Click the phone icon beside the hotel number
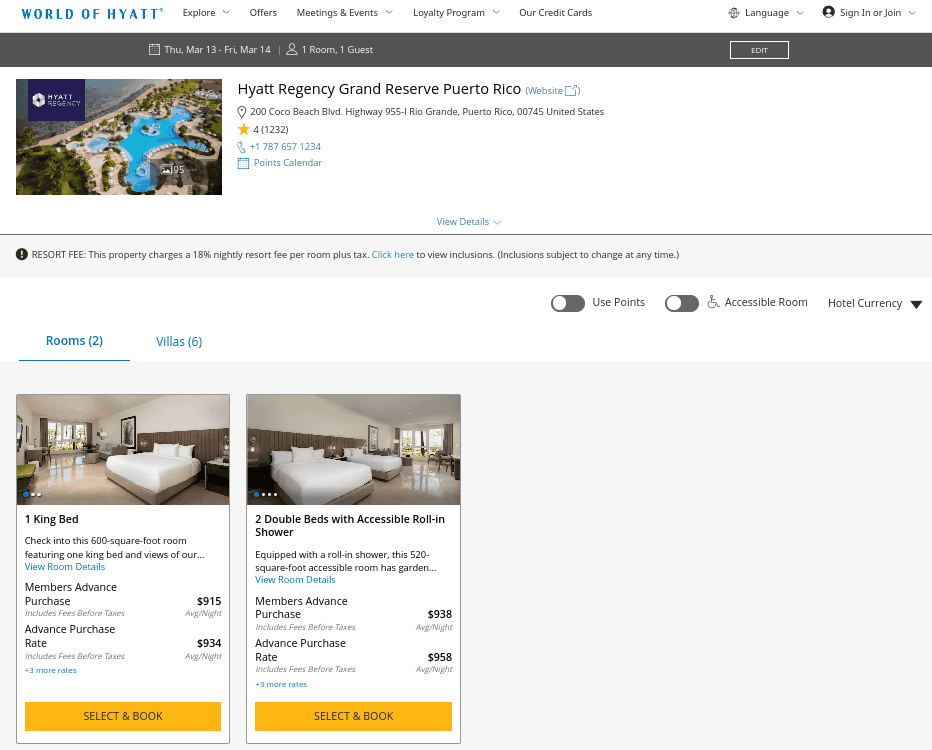 [x=242, y=147]
